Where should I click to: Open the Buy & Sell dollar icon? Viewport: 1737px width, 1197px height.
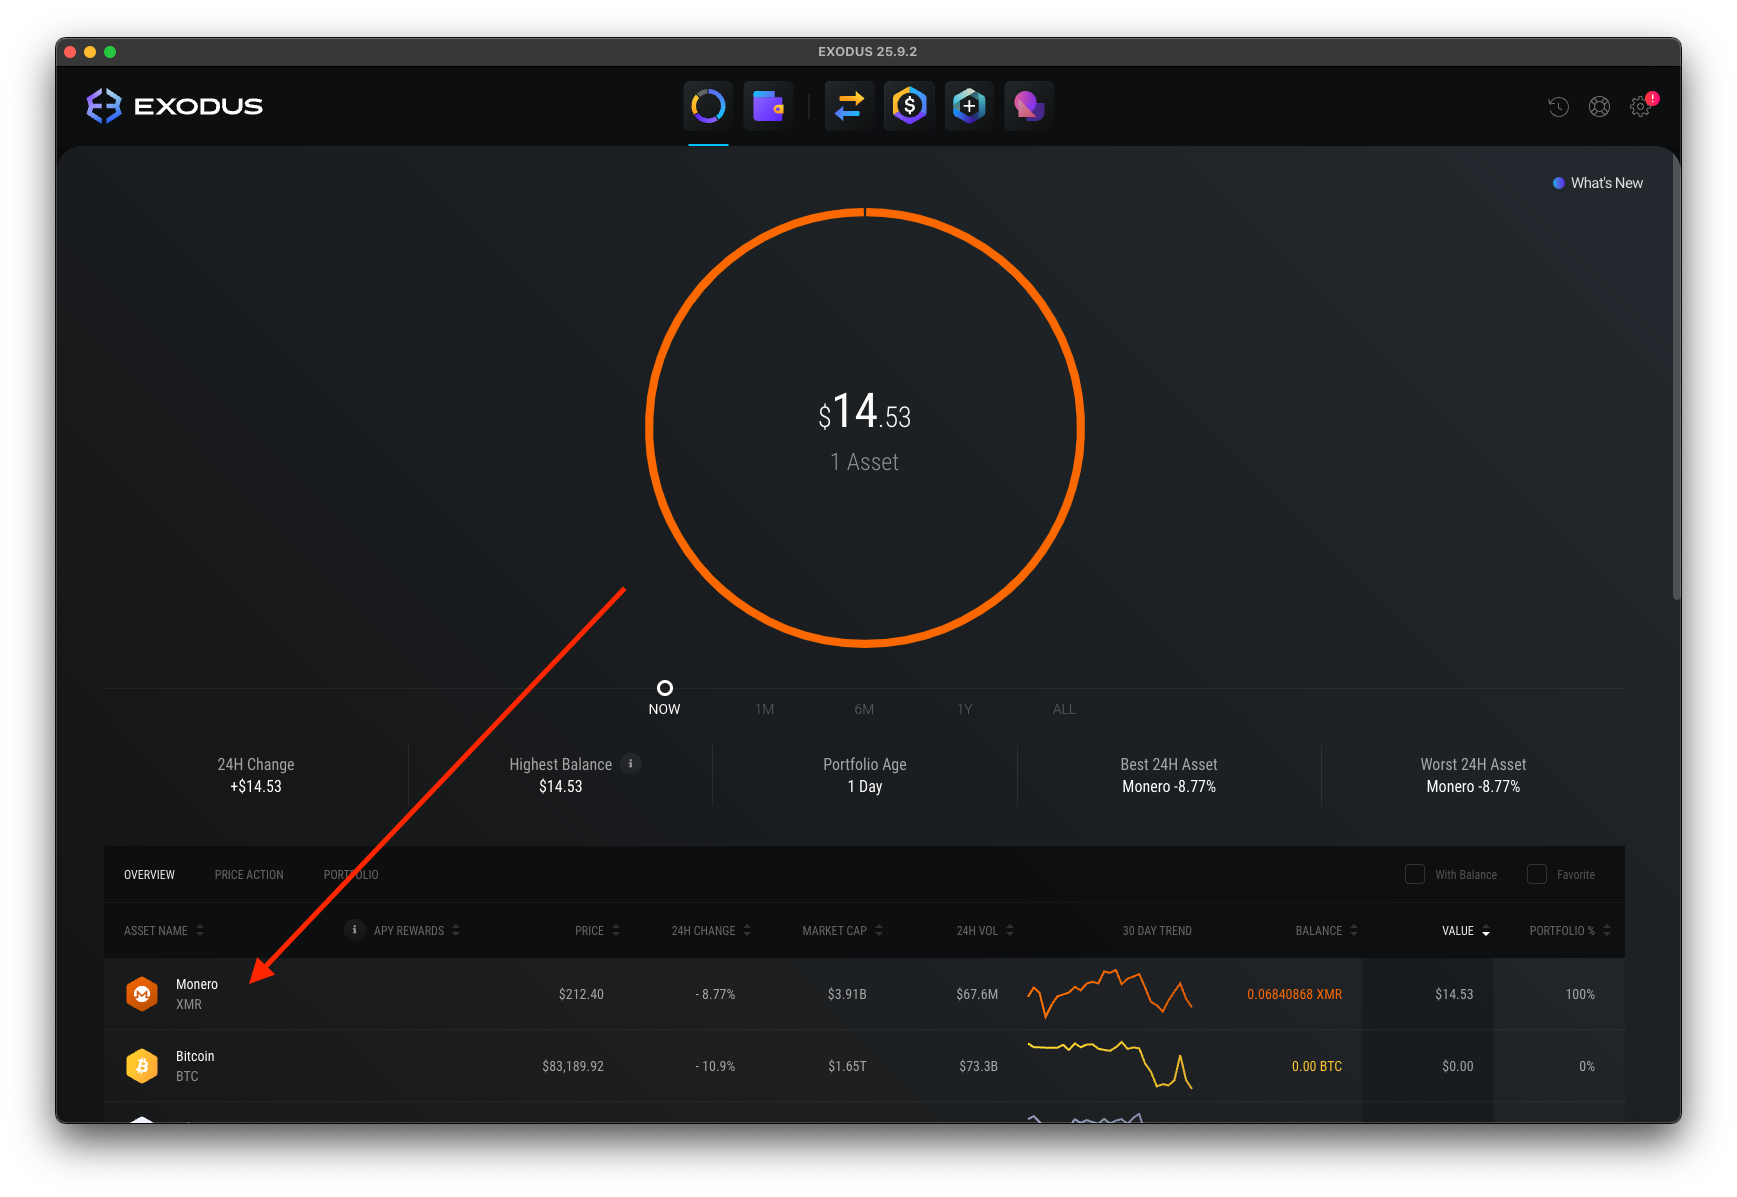pos(909,106)
